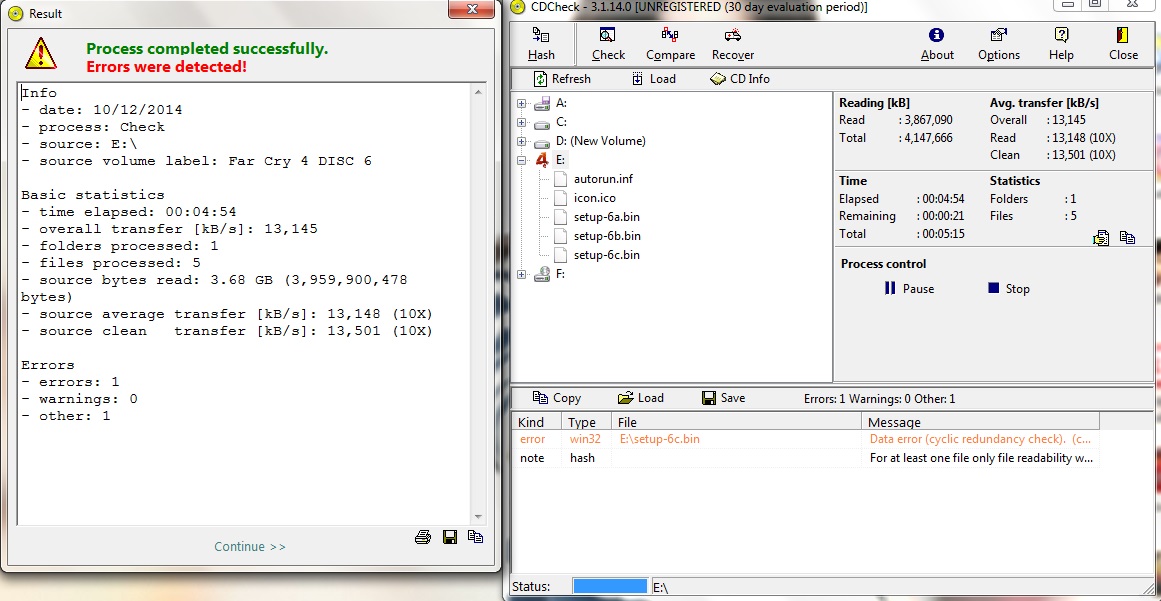Open the Options settings
Image resolution: width=1161 pixels, height=601 pixels.
click(x=998, y=44)
